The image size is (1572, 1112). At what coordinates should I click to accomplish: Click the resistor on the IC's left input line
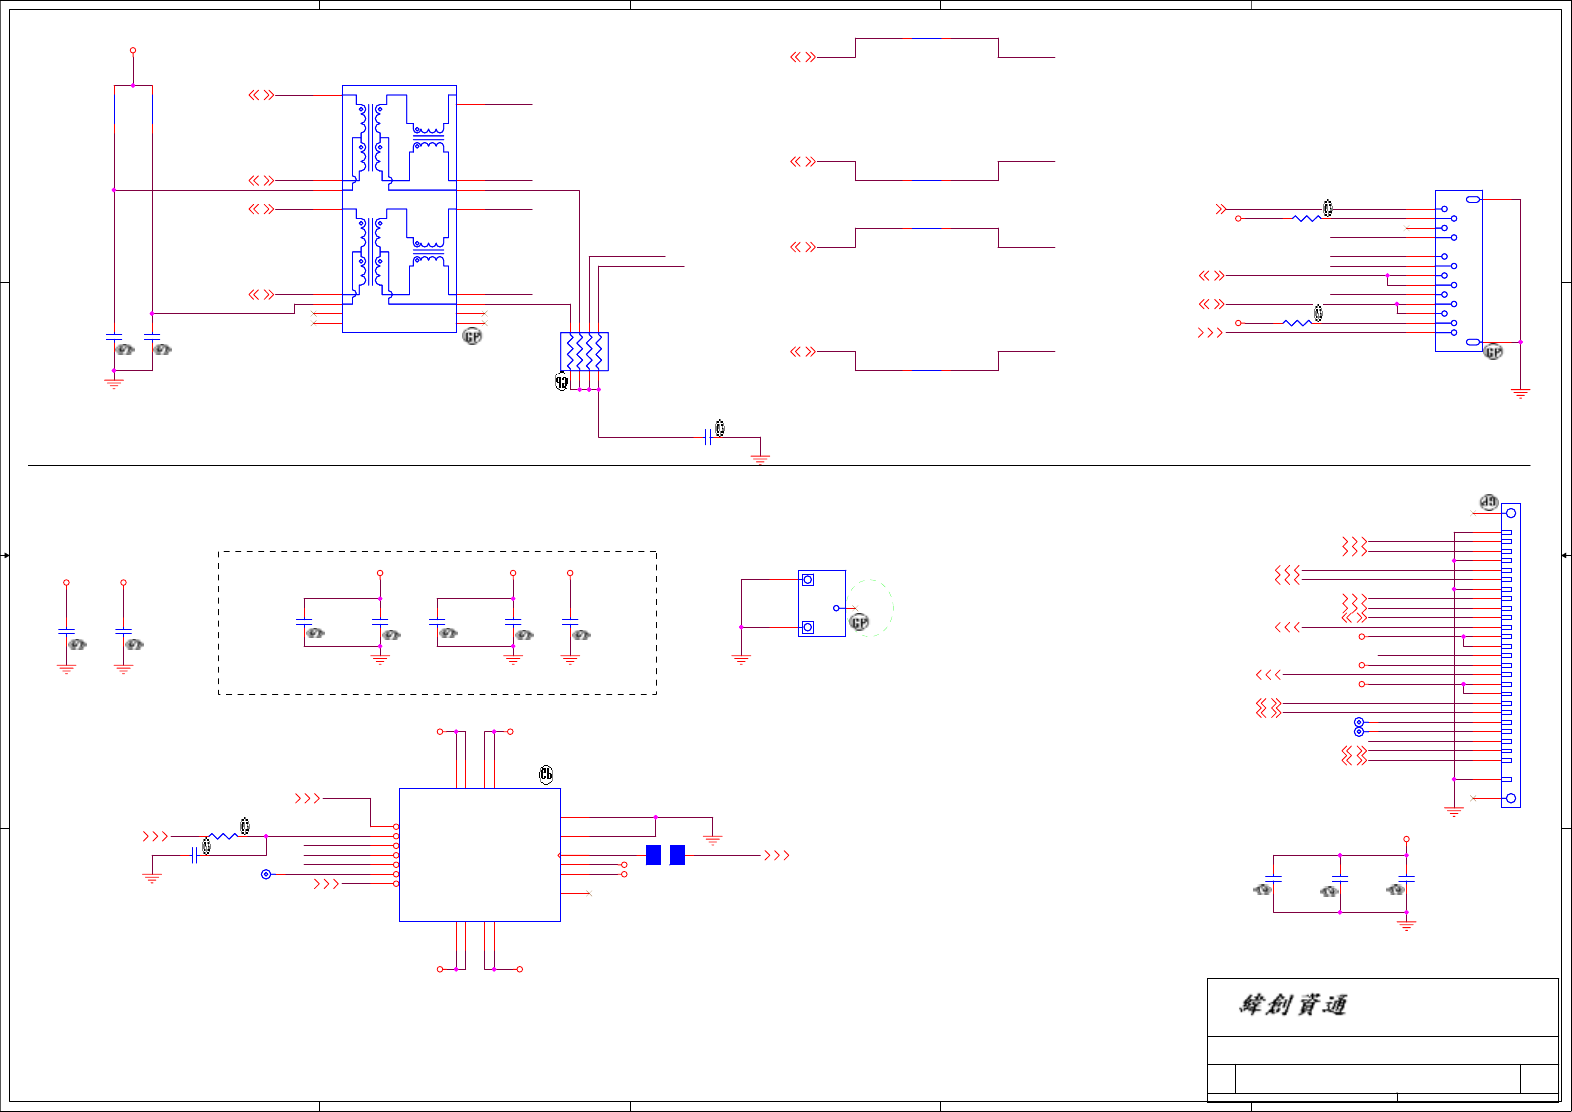tap(224, 836)
